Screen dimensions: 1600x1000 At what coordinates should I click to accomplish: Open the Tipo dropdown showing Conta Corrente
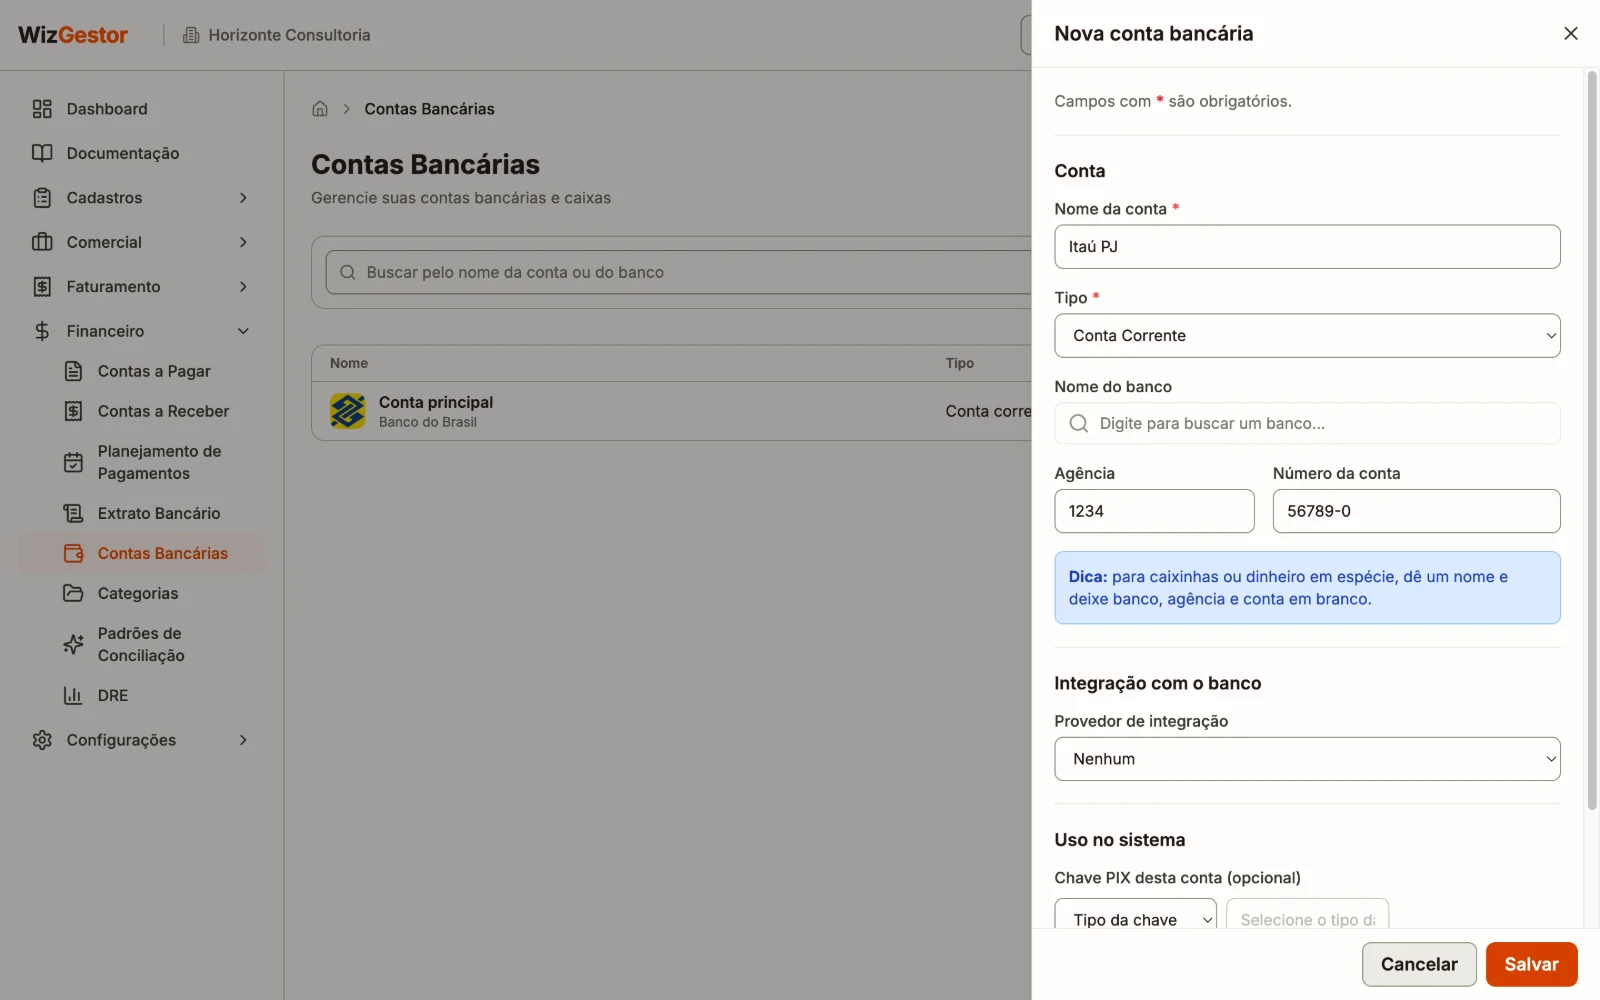click(1307, 336)
